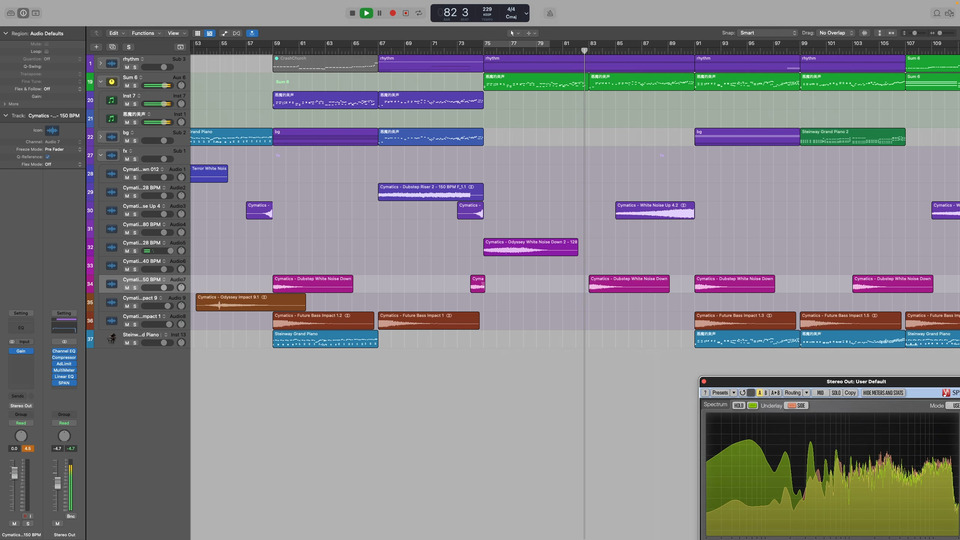Open the Drag No Overlap dropdown

836,33
